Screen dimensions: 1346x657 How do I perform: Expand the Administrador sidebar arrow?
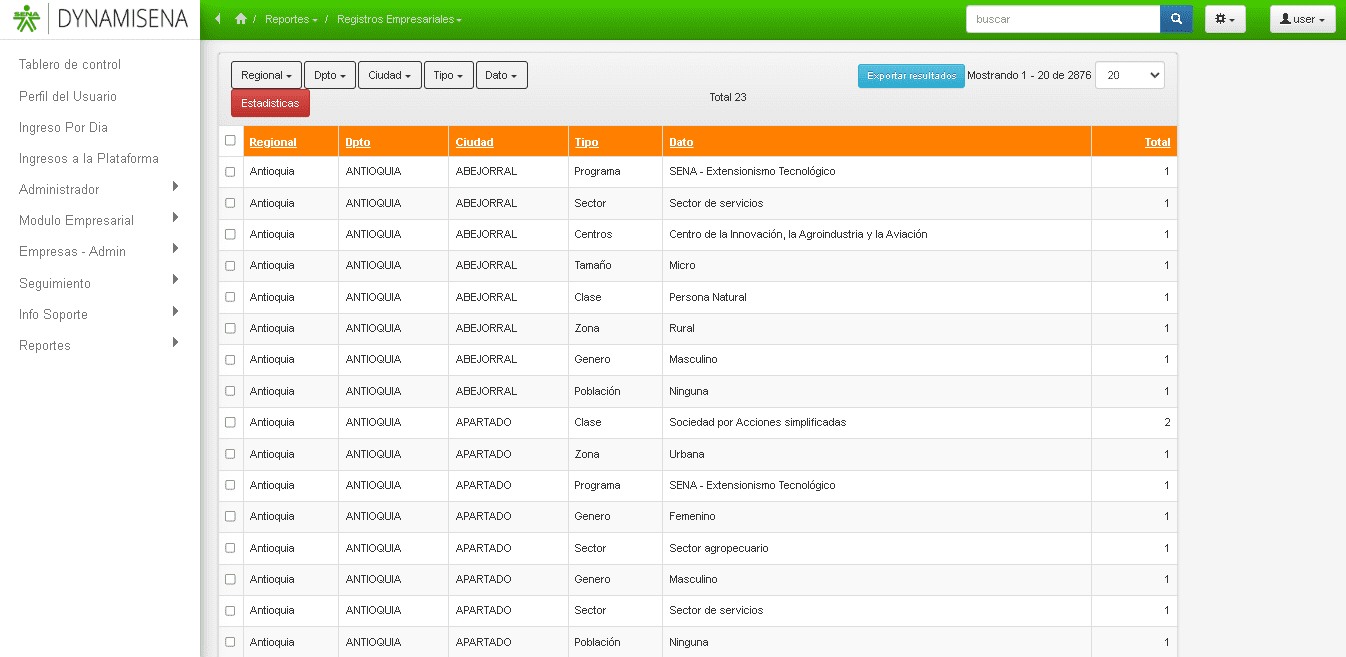coord(175,187)
